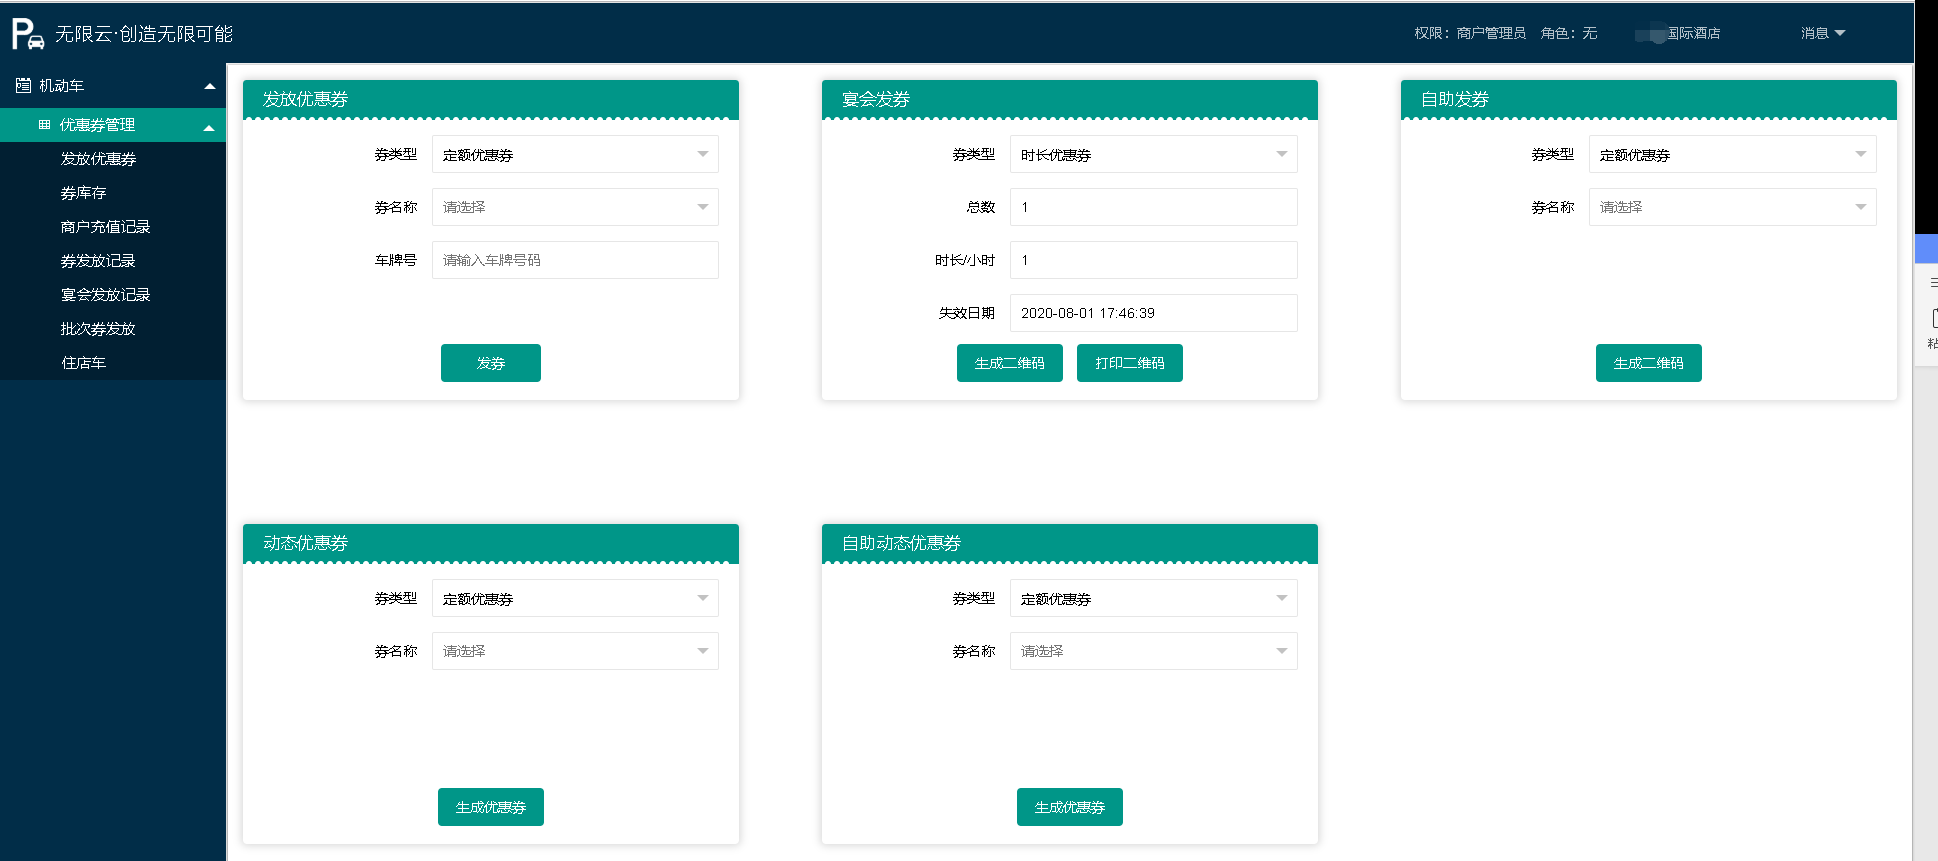Click the 发券 button

pos(490,363)
